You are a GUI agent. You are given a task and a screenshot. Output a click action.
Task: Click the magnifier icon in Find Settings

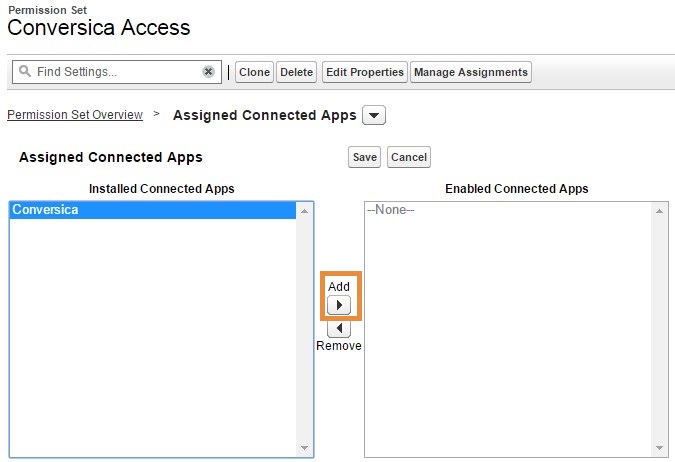point(25,71)
